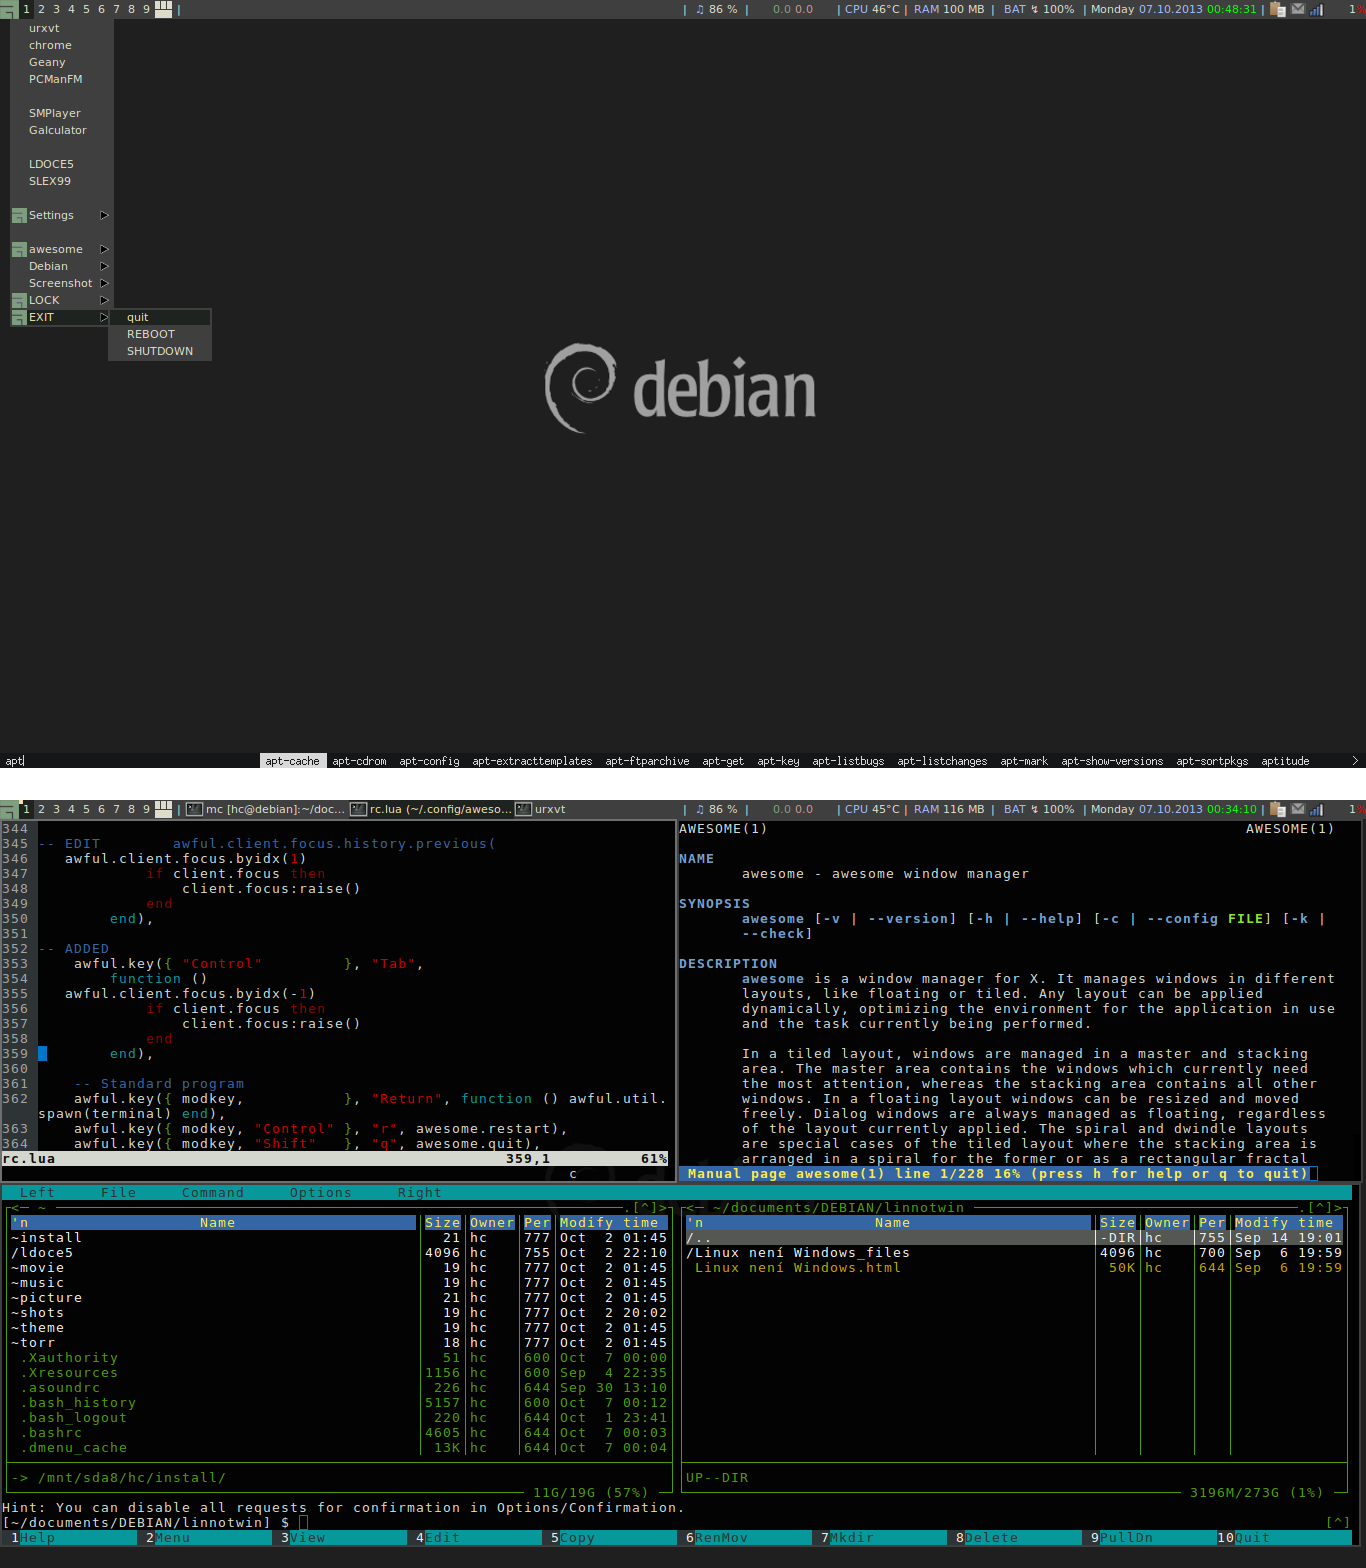
Task: Click the clipboard icon beside the 00:48:31 clock
Action: (x=1278, y=10)
